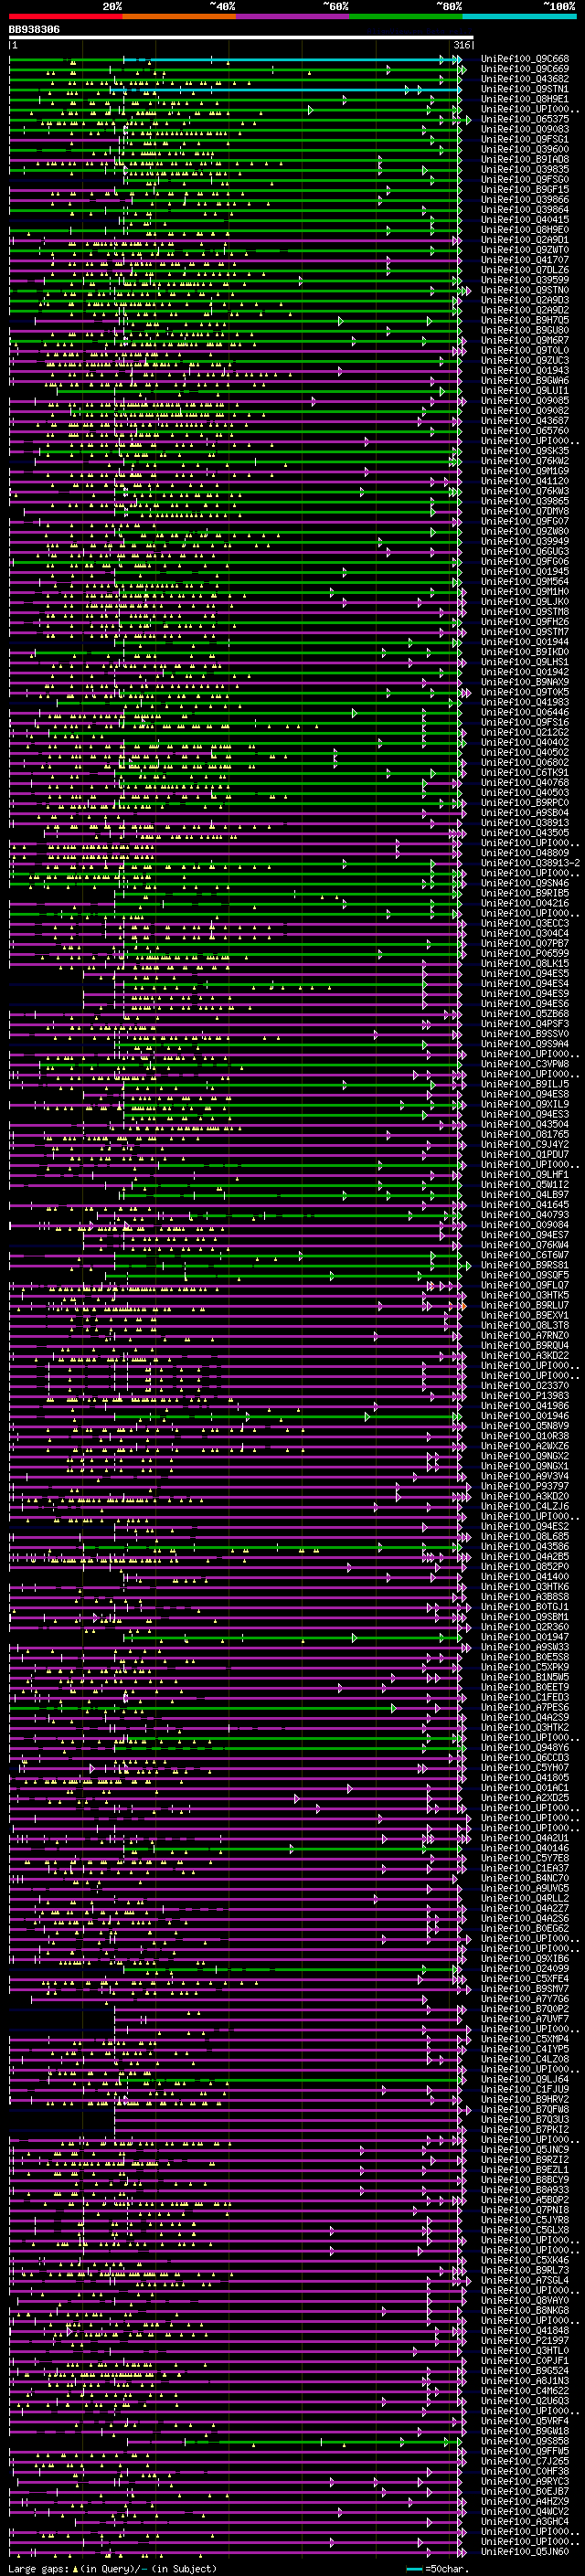585x2576 pixels.
Task: Click the orange ~40% identity legend bar
Action: 180,16
